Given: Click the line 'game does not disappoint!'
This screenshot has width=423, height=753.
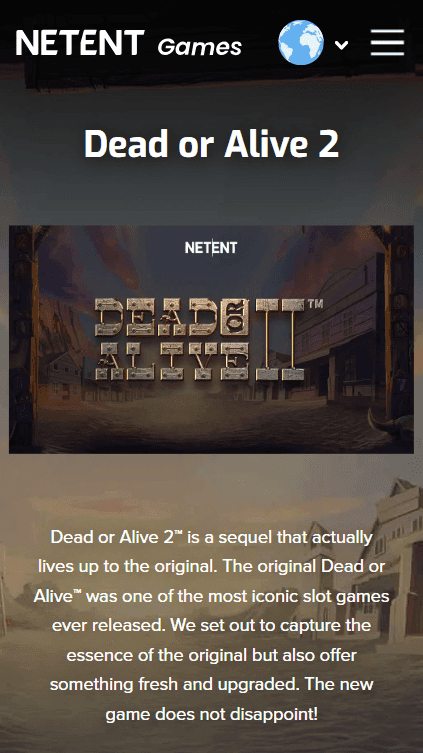Looking at the screenshot, I should (211, 715).
